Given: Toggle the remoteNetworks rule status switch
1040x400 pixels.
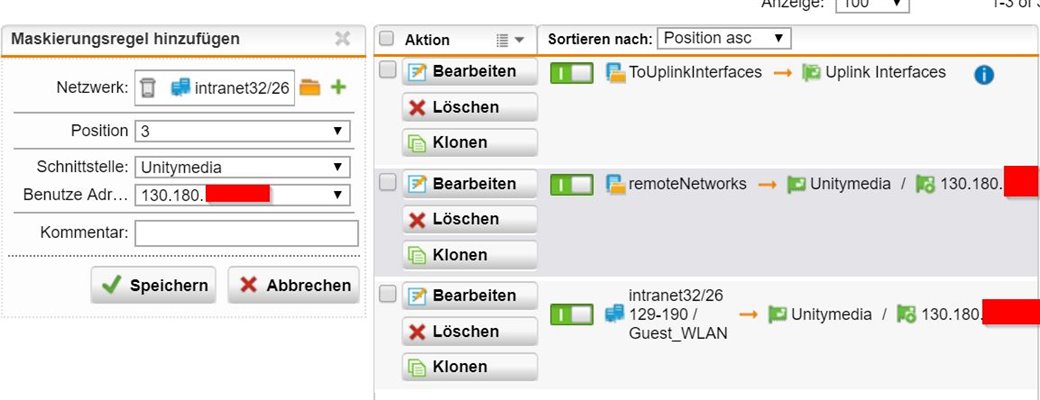Looking at the screenshot, I should click(572, 185).
